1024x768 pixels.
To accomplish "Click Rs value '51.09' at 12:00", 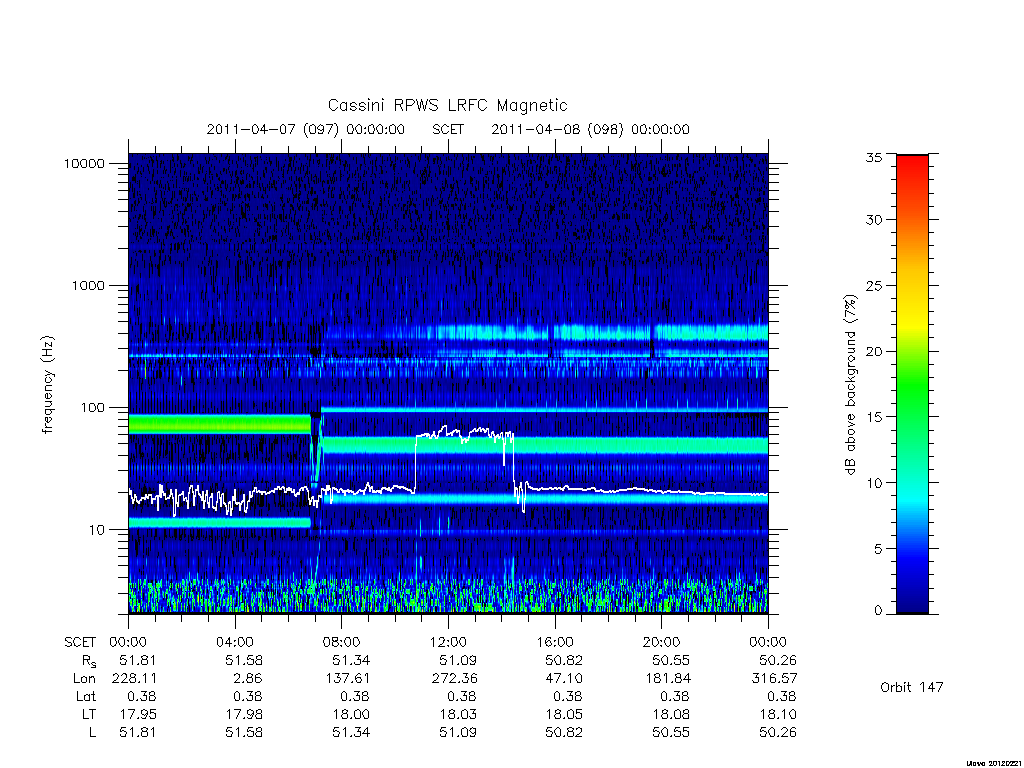I will pos(458,660).
